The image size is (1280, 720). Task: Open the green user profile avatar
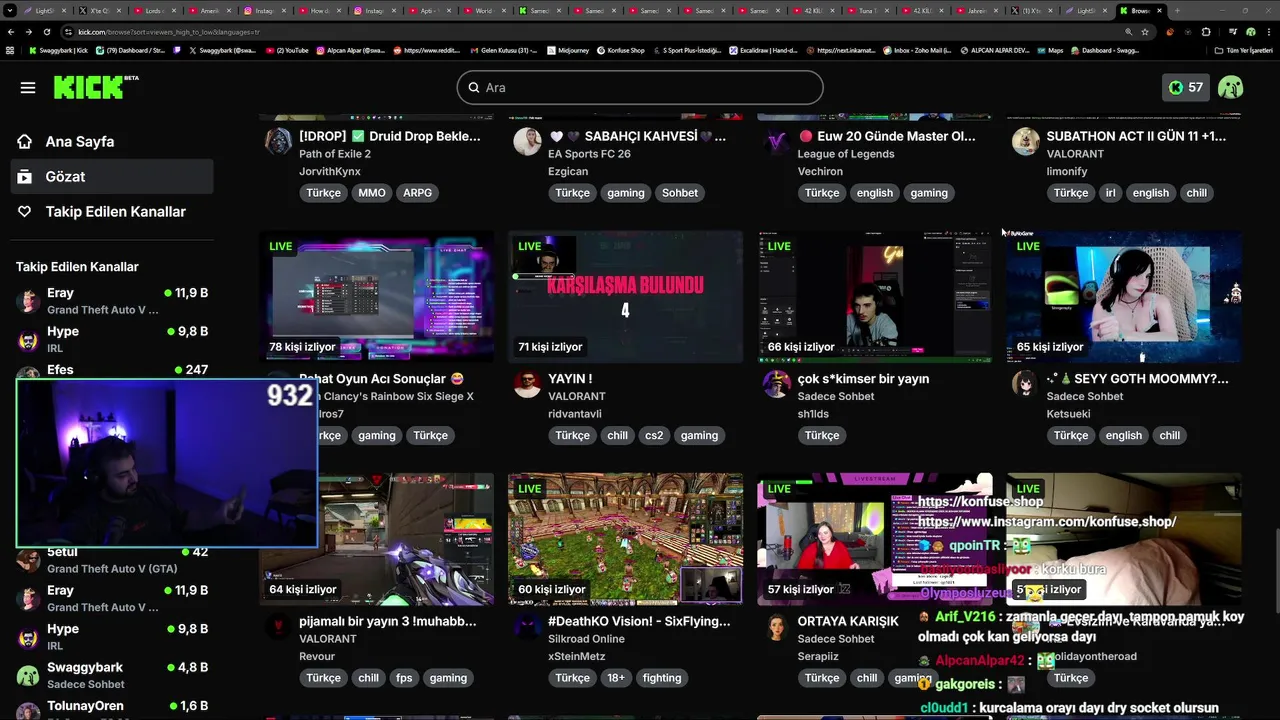1231,88
